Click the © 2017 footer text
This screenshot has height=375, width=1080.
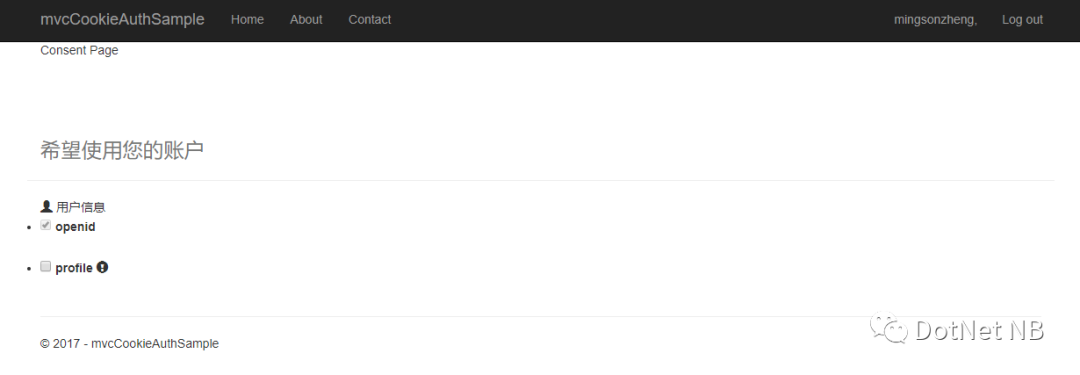pos(129,343)
